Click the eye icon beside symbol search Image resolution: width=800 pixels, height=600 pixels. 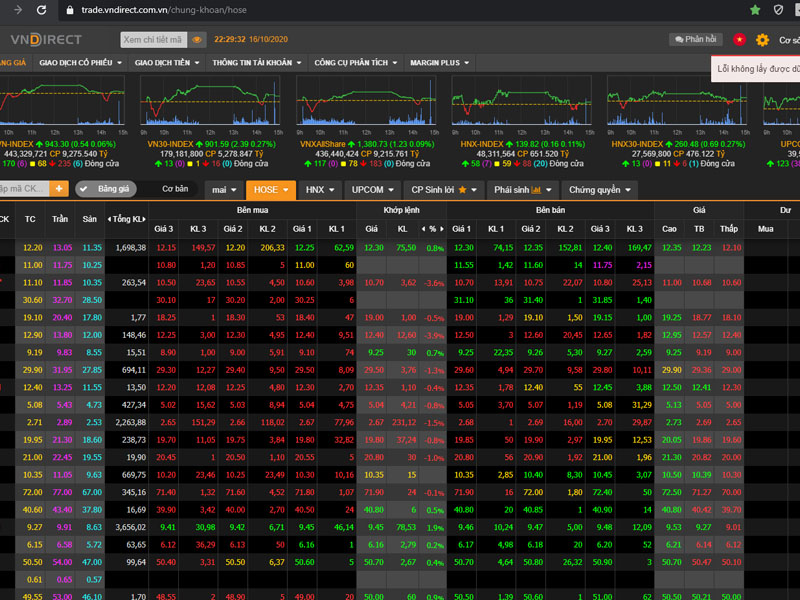[197, 40]
